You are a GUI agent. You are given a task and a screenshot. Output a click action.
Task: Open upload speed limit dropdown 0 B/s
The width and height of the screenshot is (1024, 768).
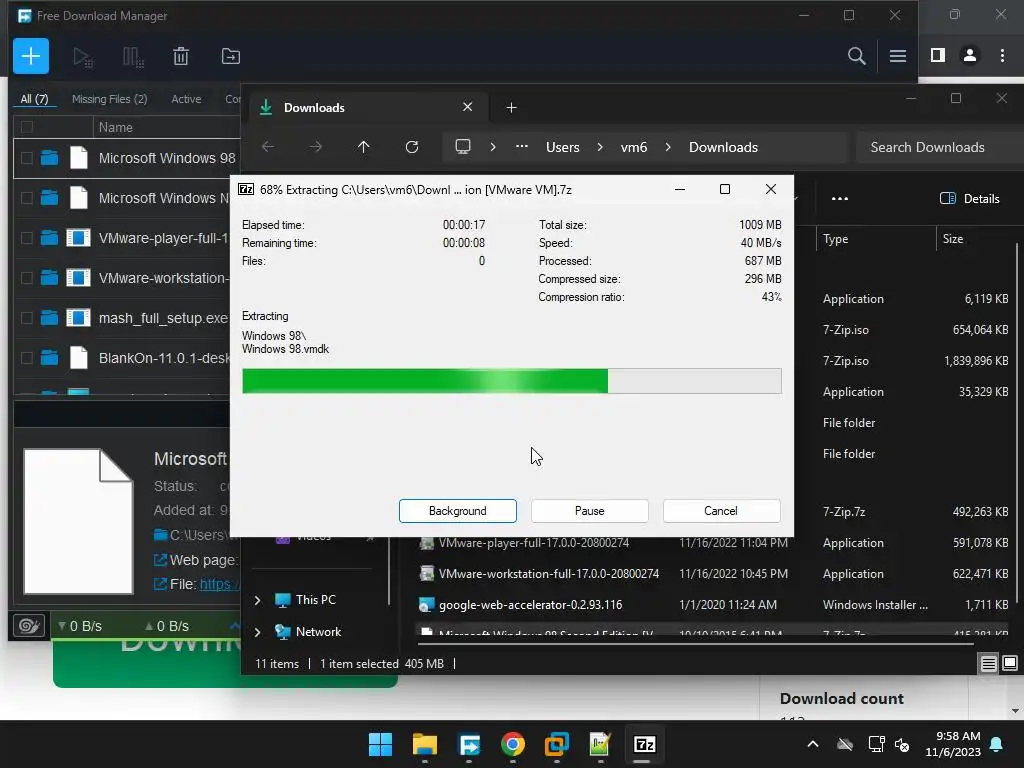click(x=167, y=626)
